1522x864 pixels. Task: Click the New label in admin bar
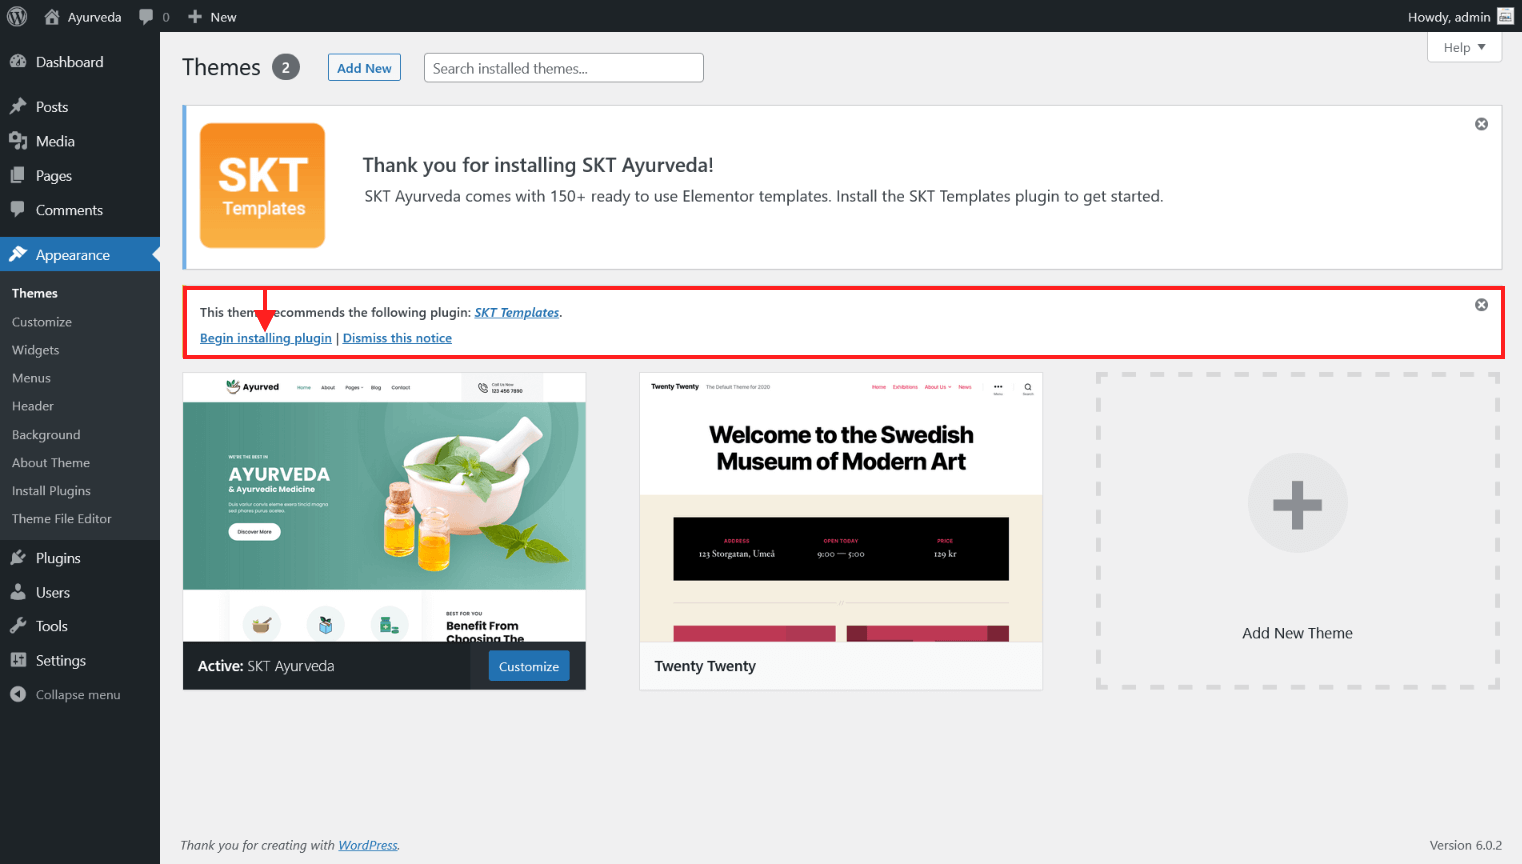coord(224,17)
